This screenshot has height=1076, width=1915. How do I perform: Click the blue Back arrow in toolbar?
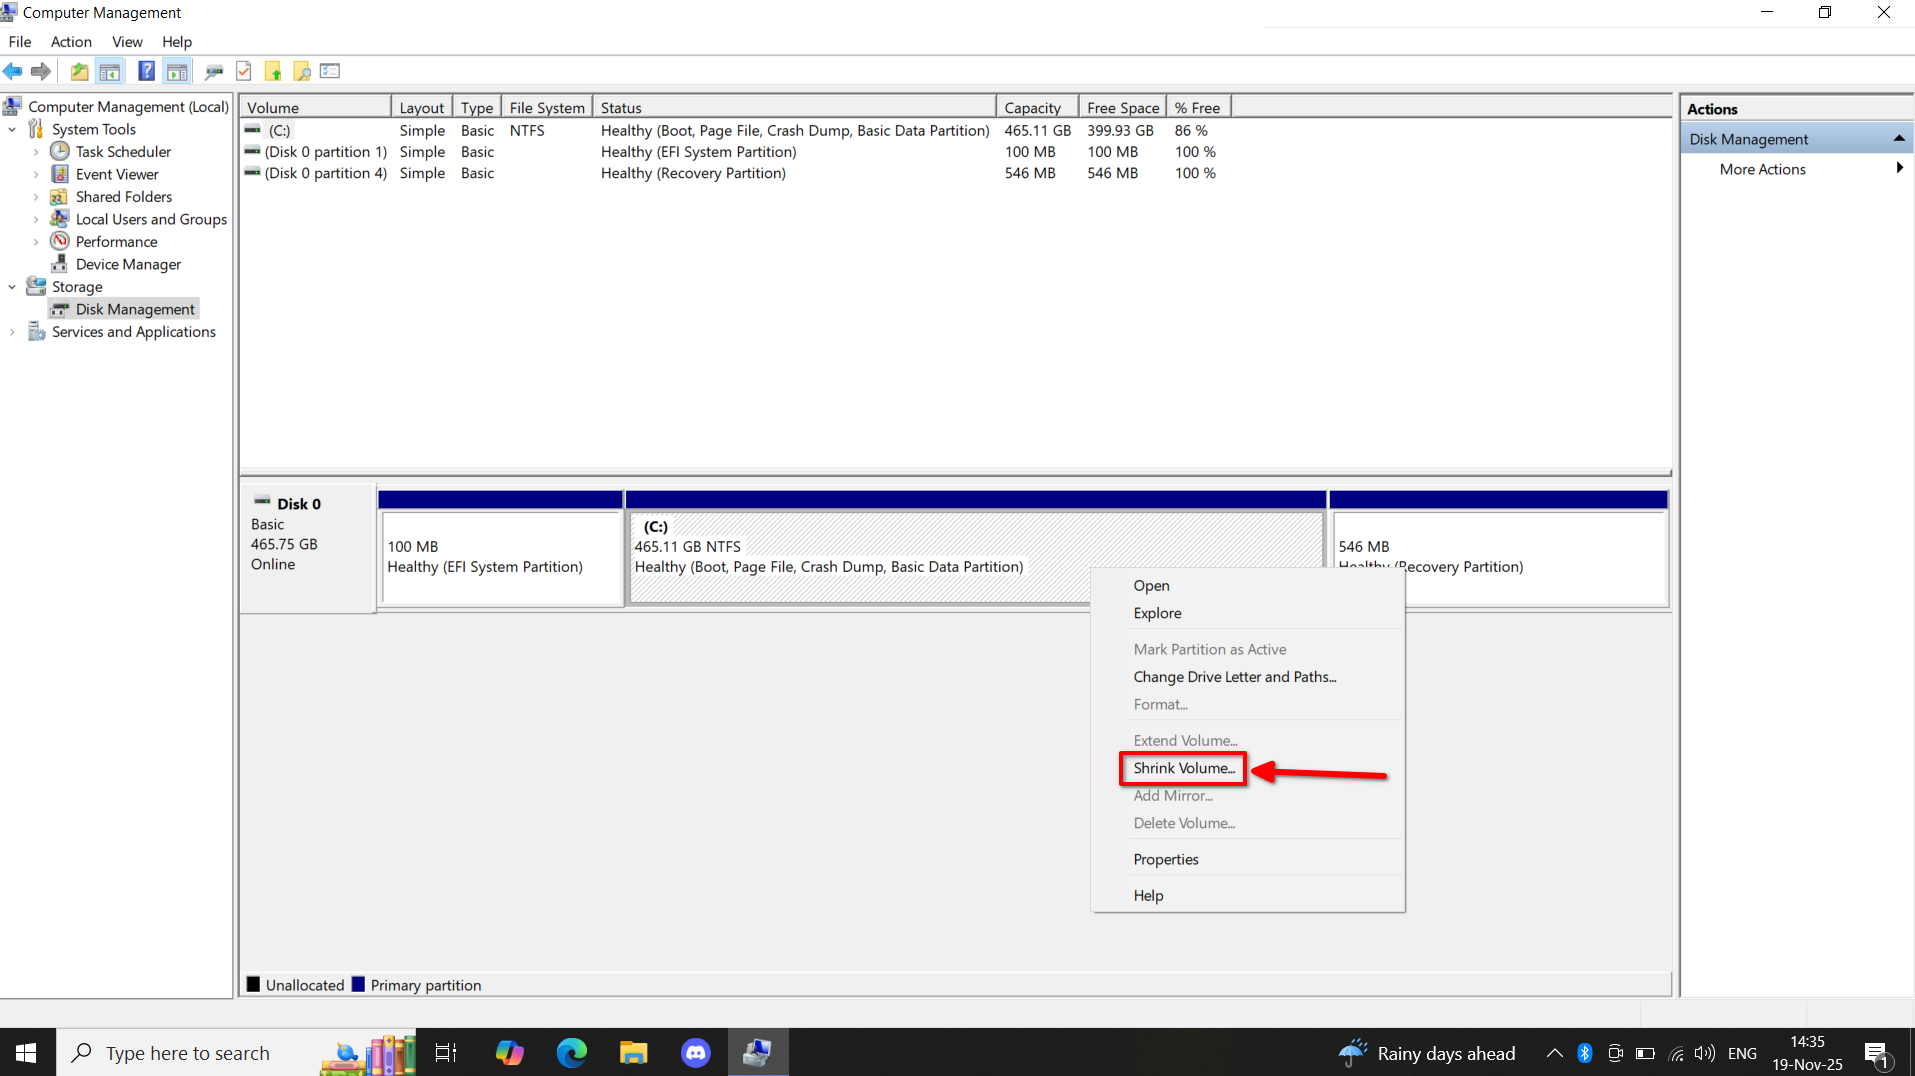point(13,71)
